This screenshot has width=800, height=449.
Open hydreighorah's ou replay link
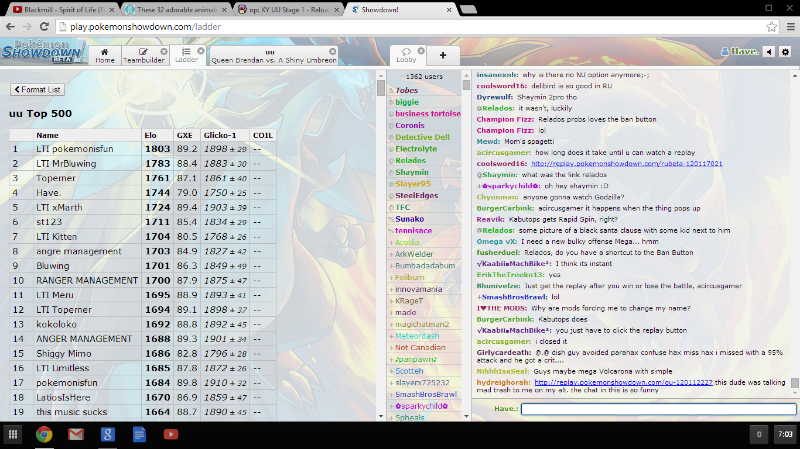623,382
